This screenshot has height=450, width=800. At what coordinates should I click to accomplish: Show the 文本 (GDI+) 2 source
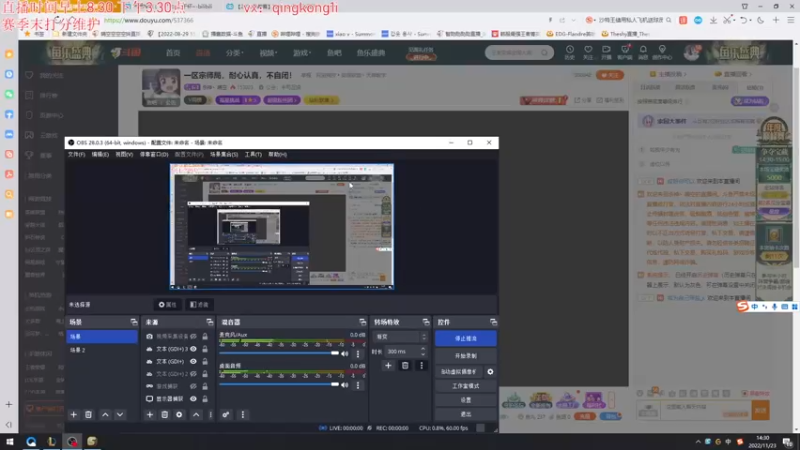pyautogui.click(x=193, y=374)
